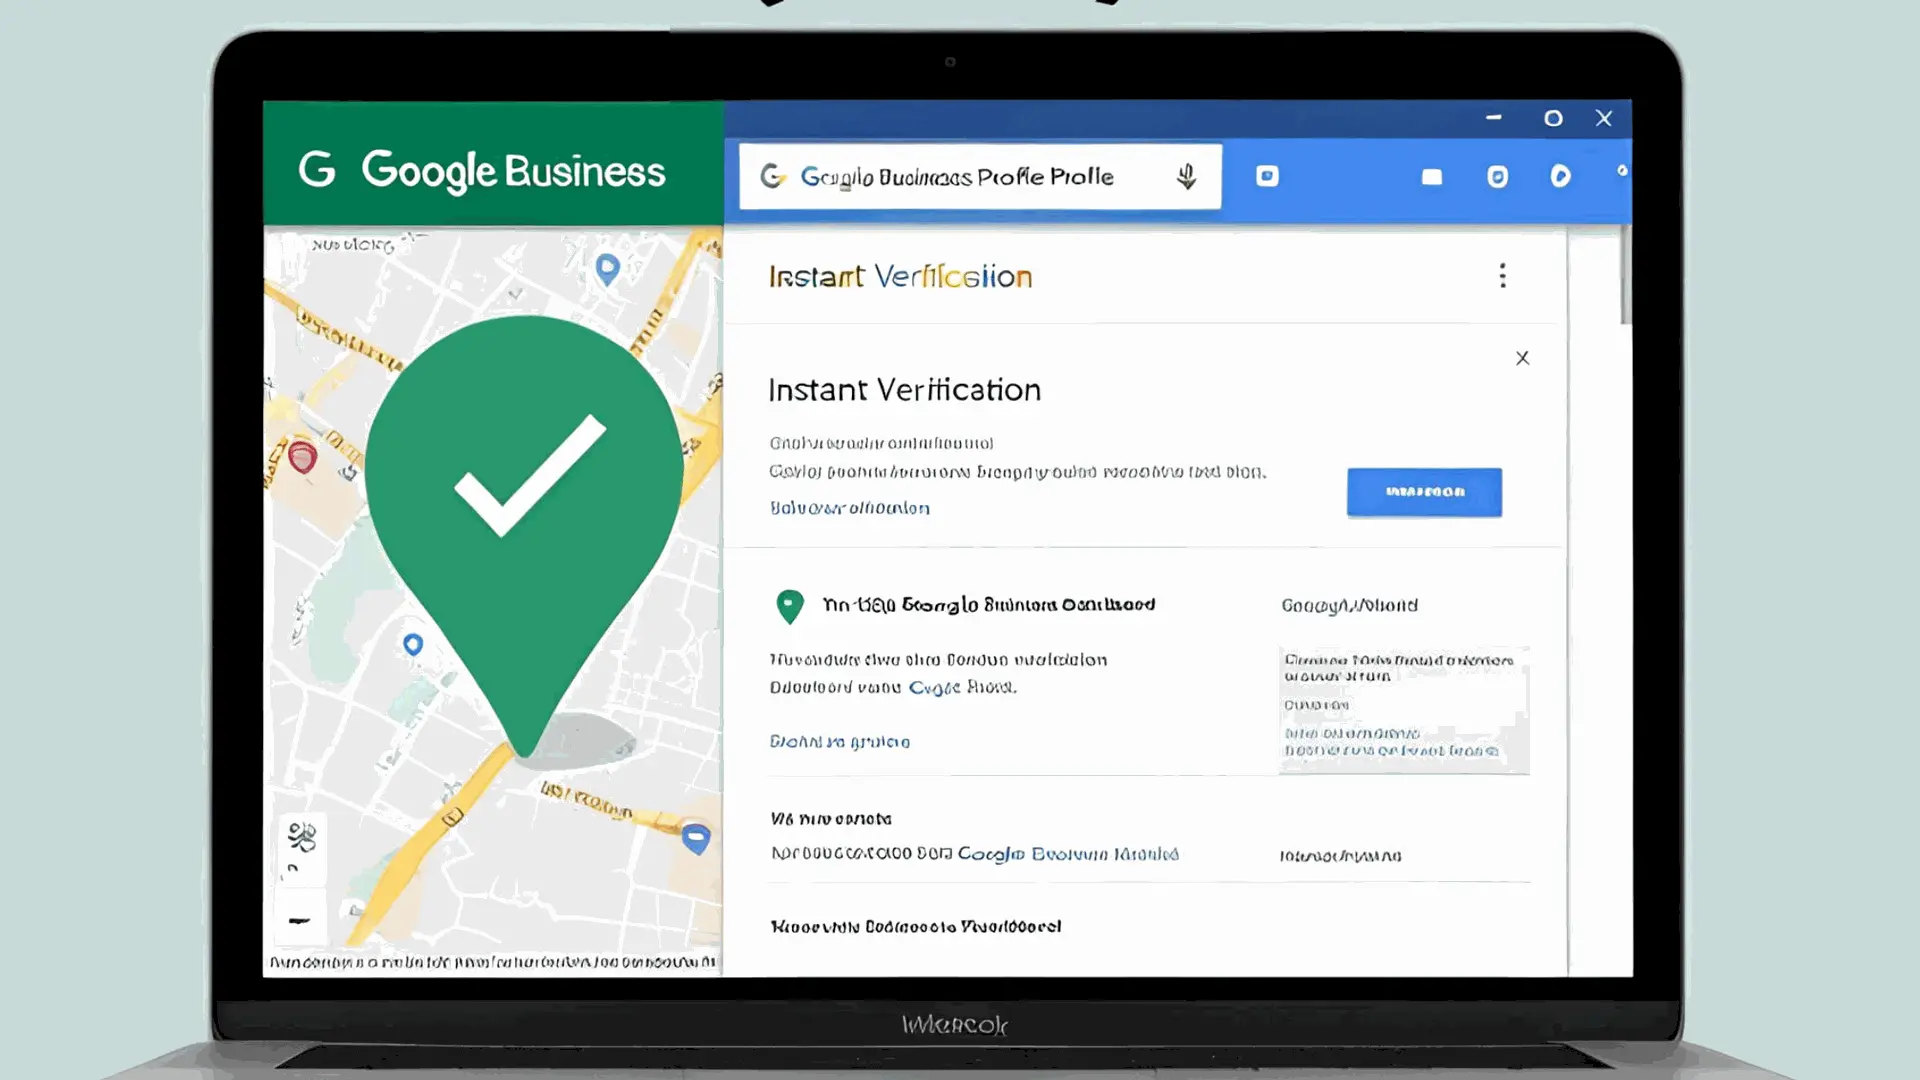
Task: Click the green location pin beside the dashboard heading
Action: (789, 606)
